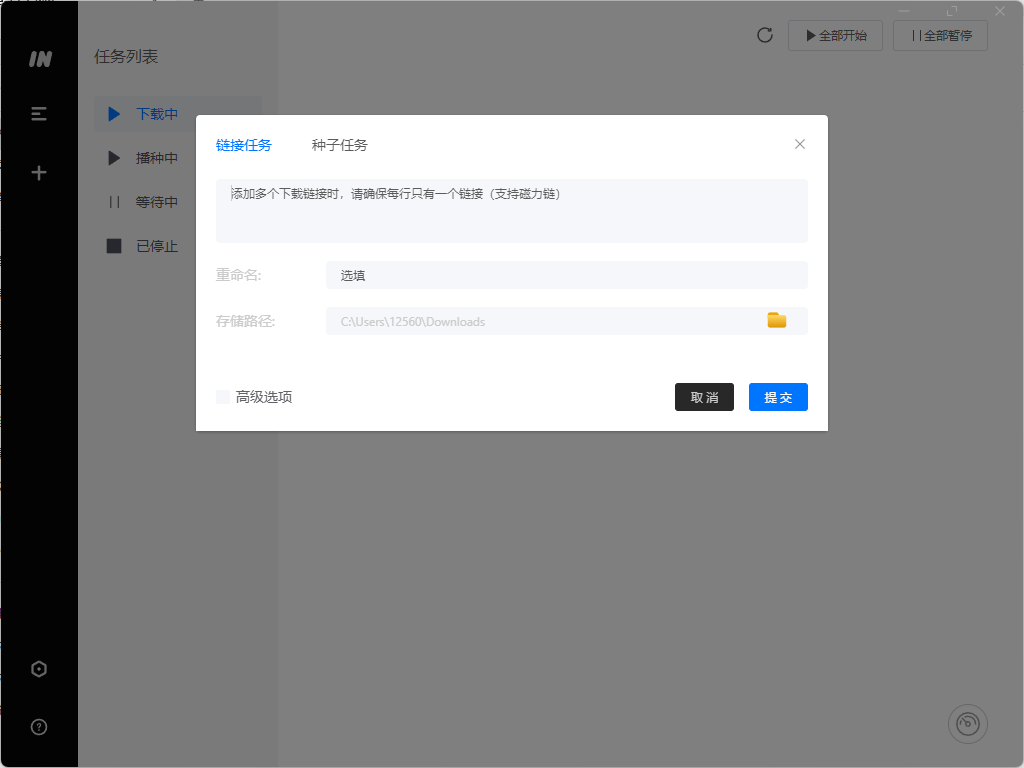Viewport: 1024px width, 768px height.
Task: Open the folder picker for storage path
Action: pyautogui.click(x=778, y=320)
